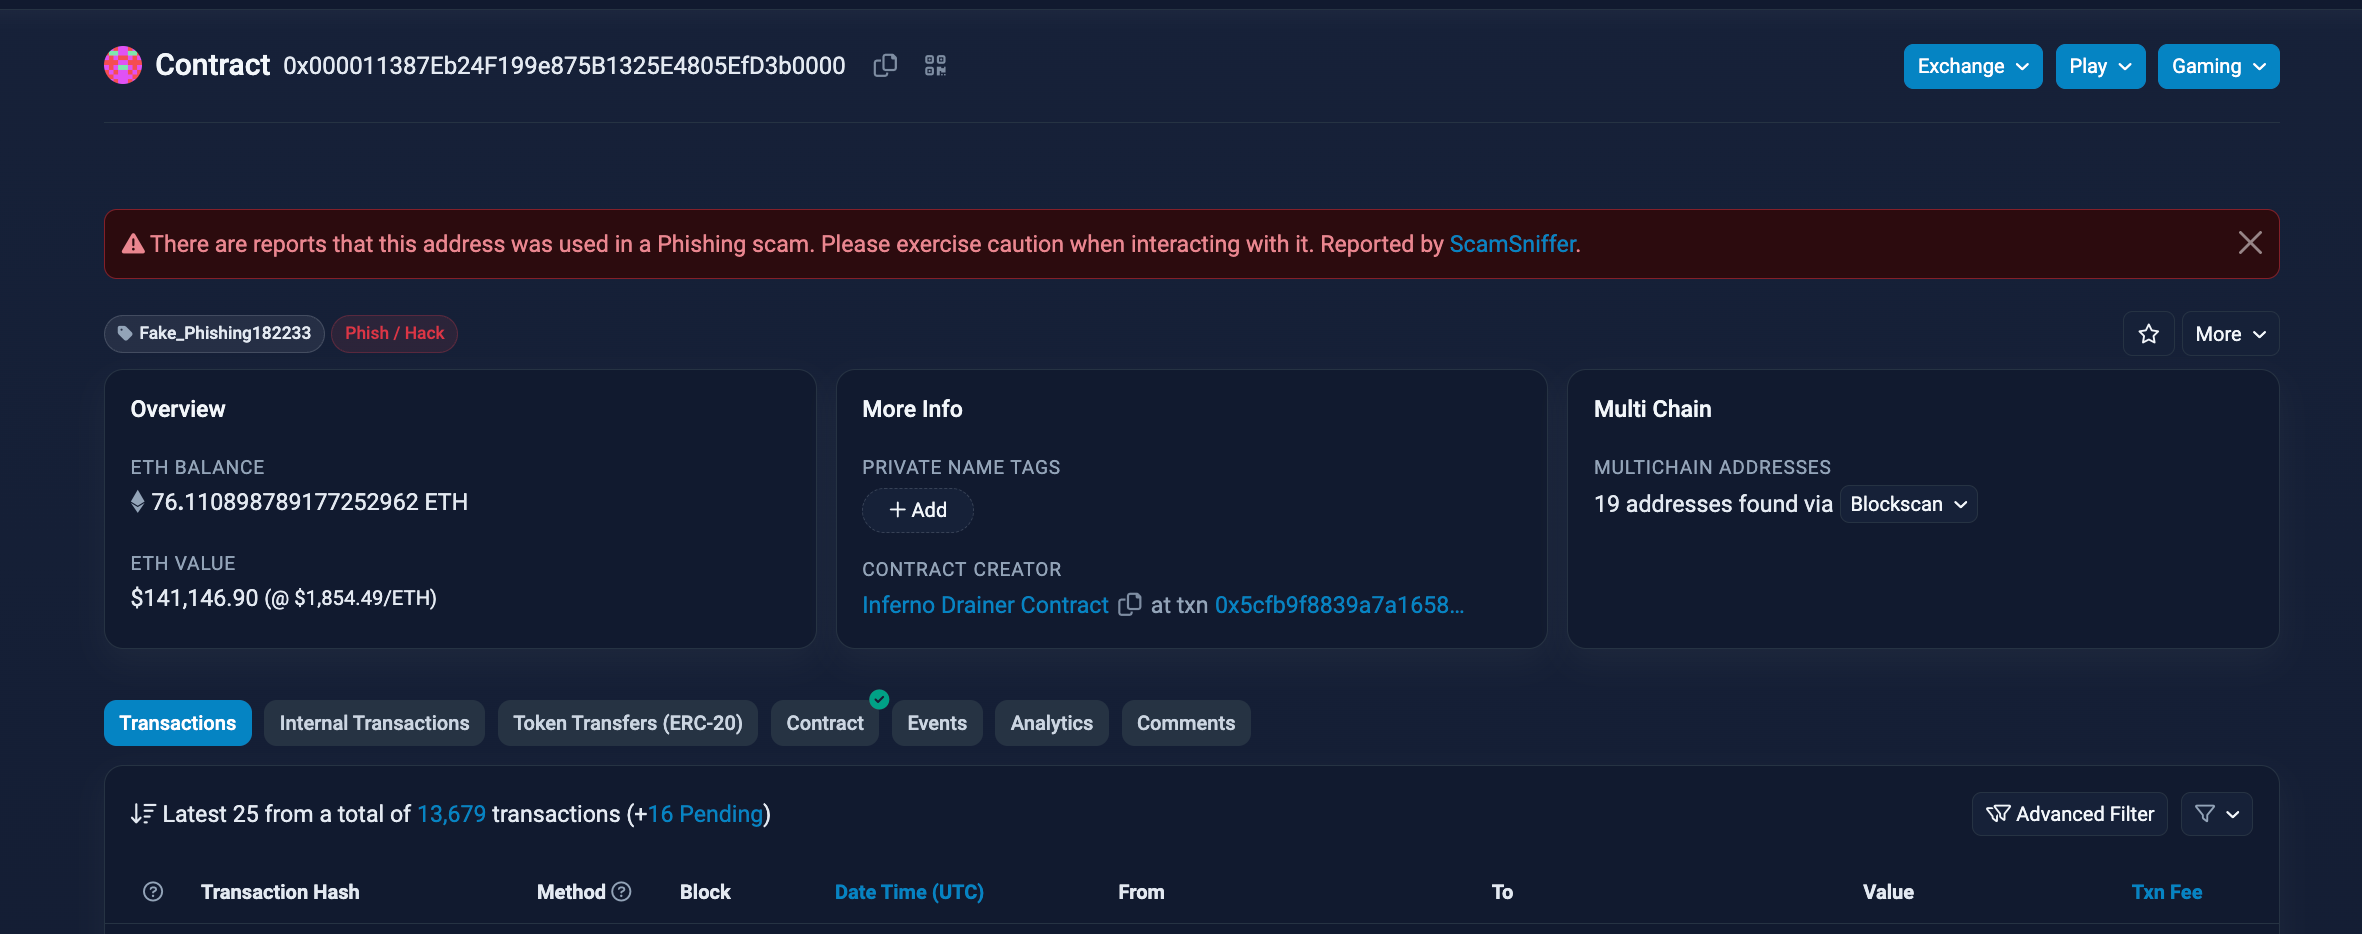The image size is (2362, 934).
Task: Open the Advanced Filter
Action: [2070, 814]
